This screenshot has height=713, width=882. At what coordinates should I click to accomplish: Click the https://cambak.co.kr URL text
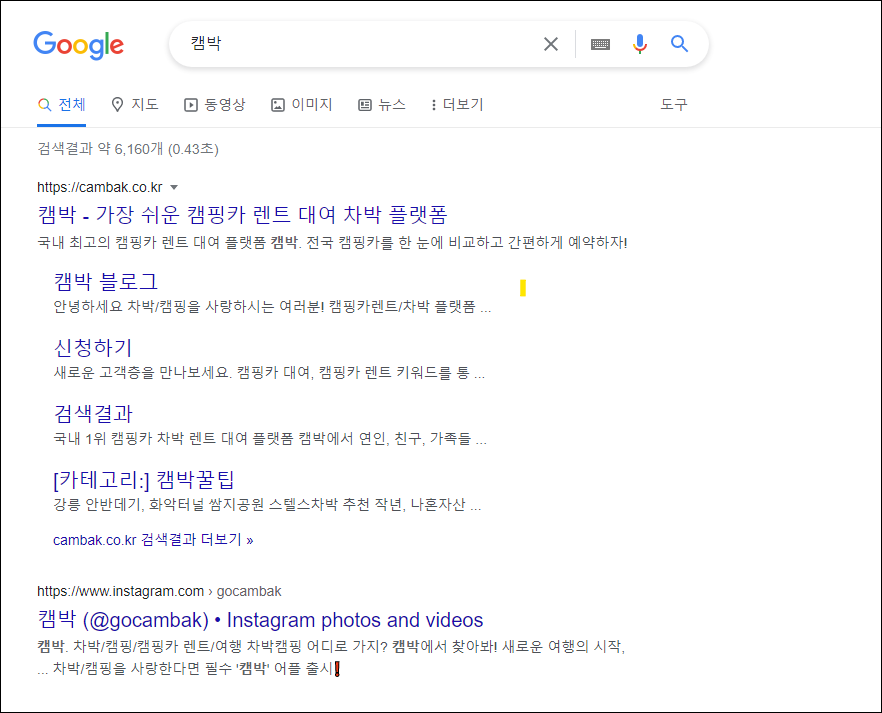pos(100,187)
